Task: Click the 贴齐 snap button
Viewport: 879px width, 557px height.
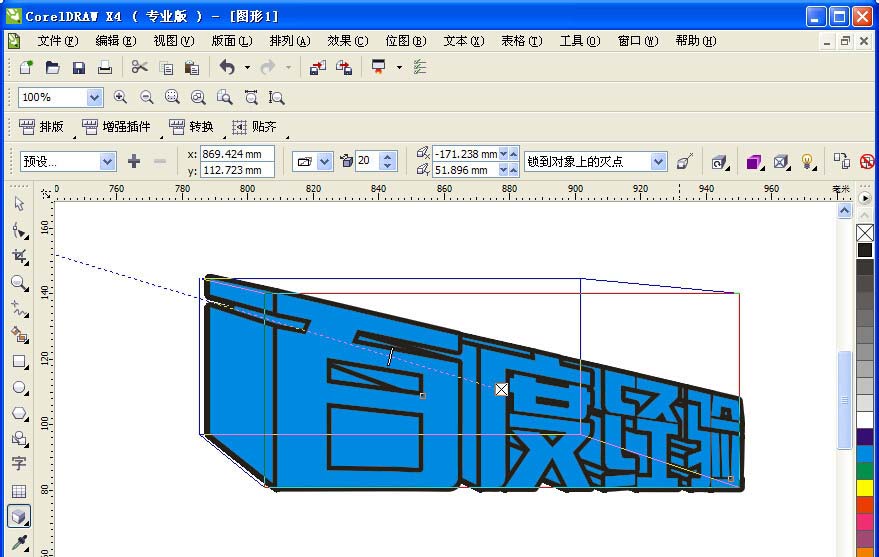Action: click(254, 127)
